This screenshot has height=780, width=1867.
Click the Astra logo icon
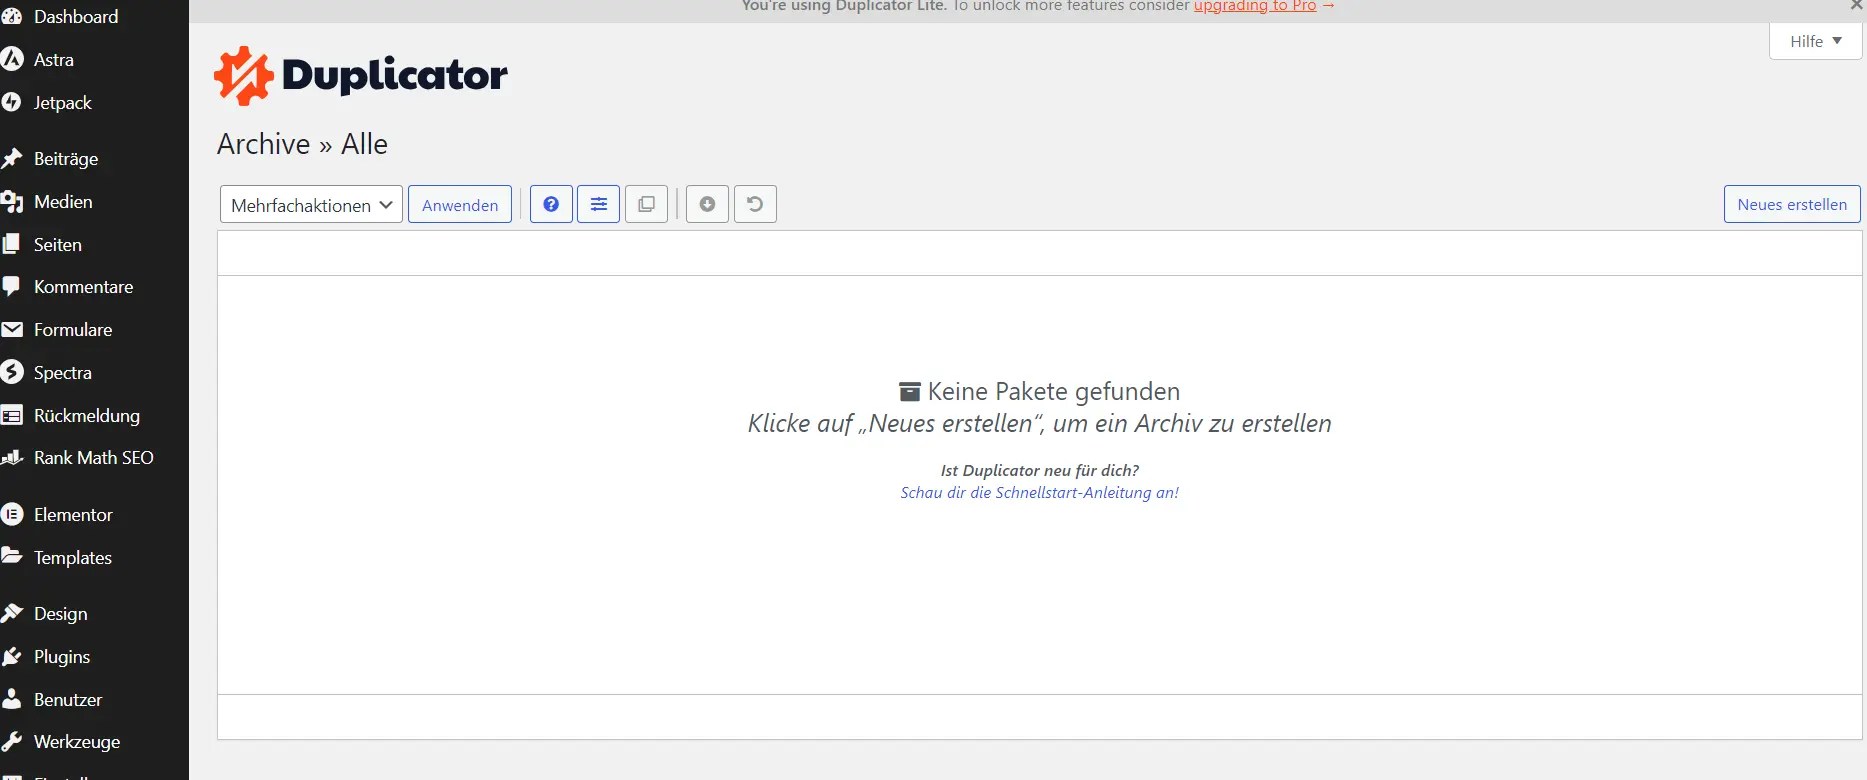pyautogui.click(x=11, y=59)
